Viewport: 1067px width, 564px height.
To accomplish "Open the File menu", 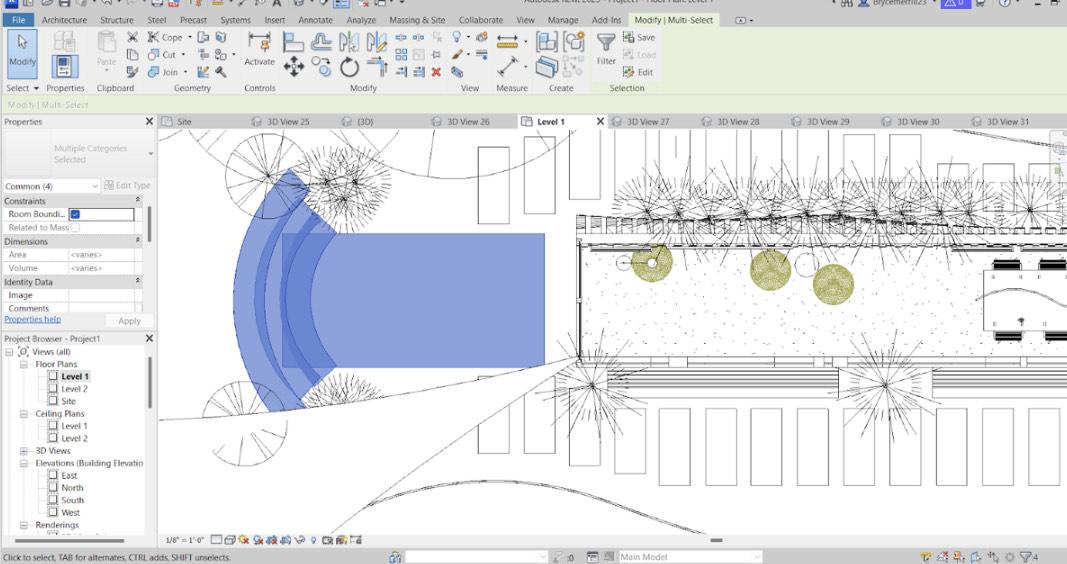I will click(18, 20).
